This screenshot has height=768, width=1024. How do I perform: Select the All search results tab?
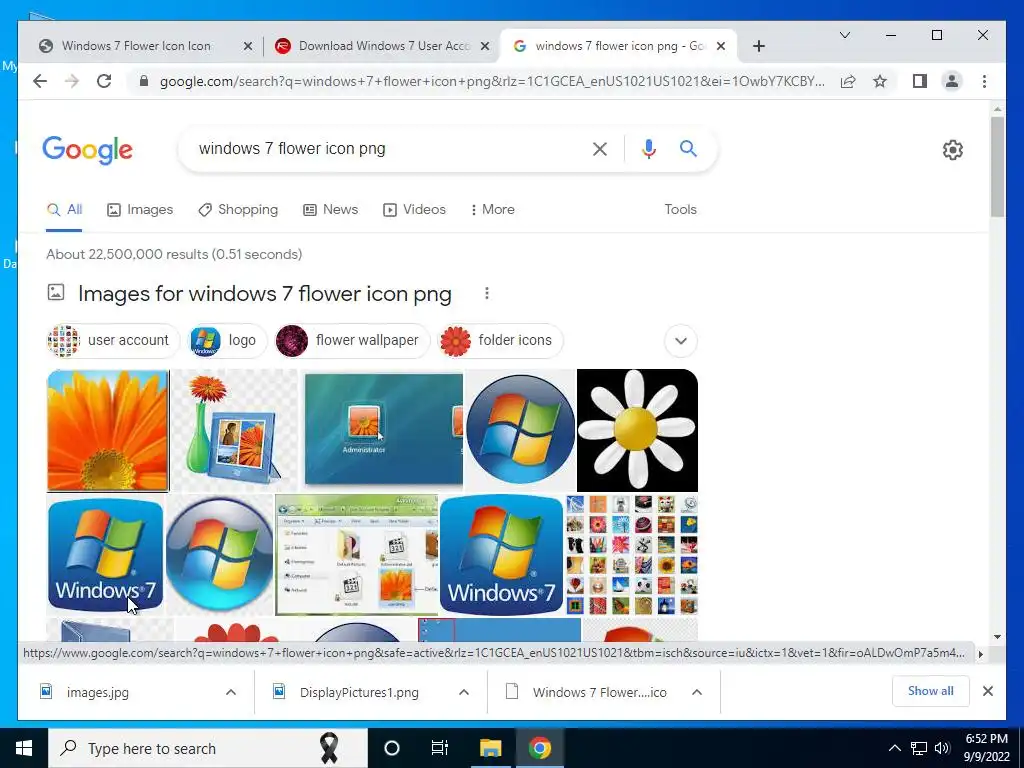pyautogui.click(x=64, y=210)
